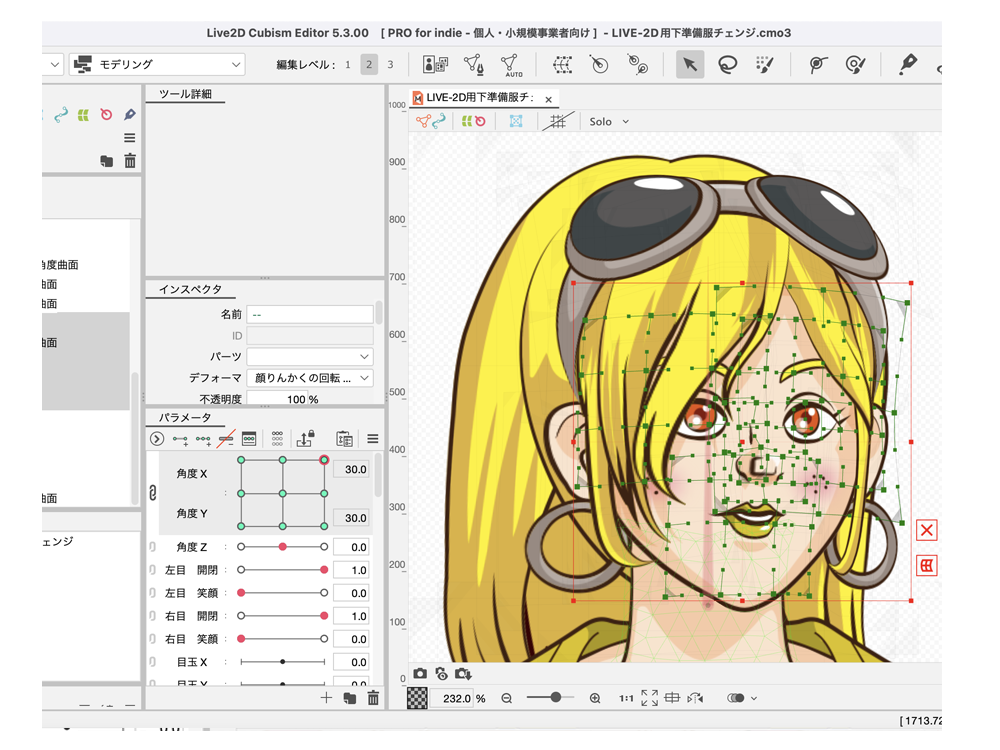The height and width of the screenshot is (750, 1000).
Task: Toggle the link icon for 角度 X/Y
Action: coord(153,493)
